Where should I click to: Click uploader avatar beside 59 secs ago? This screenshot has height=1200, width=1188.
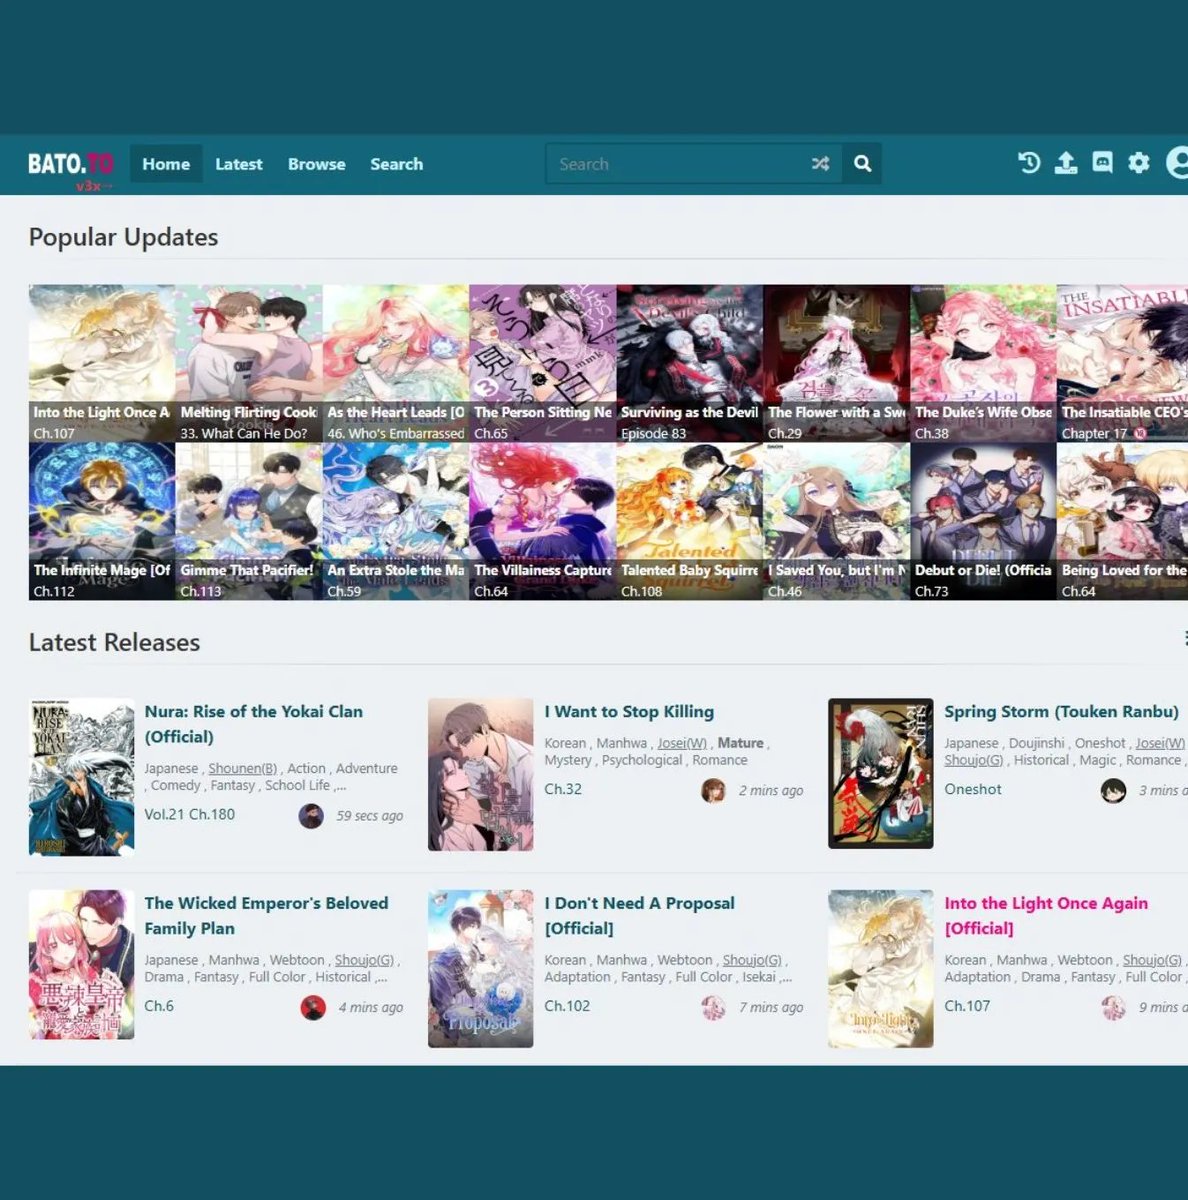tap(311, 816)
